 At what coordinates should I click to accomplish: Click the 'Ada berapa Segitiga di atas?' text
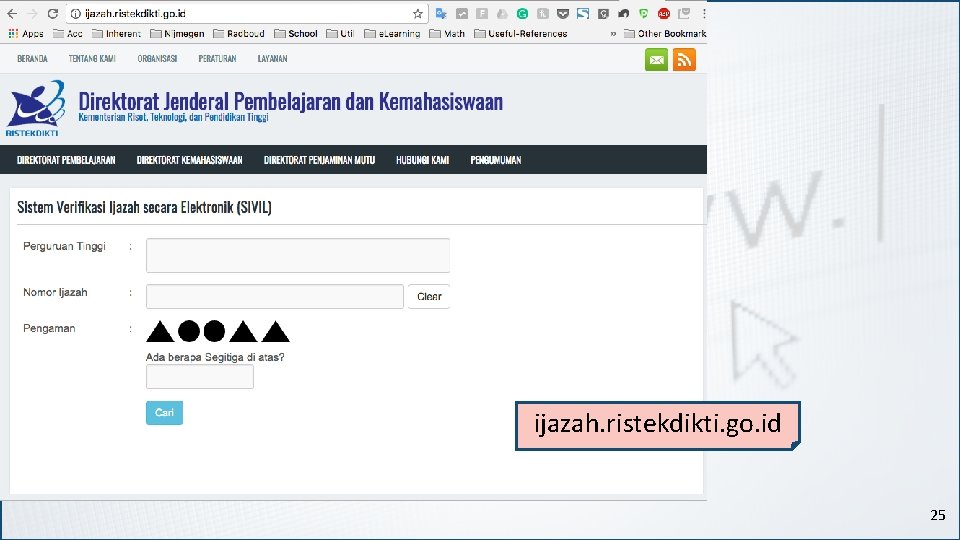[215, 357]
